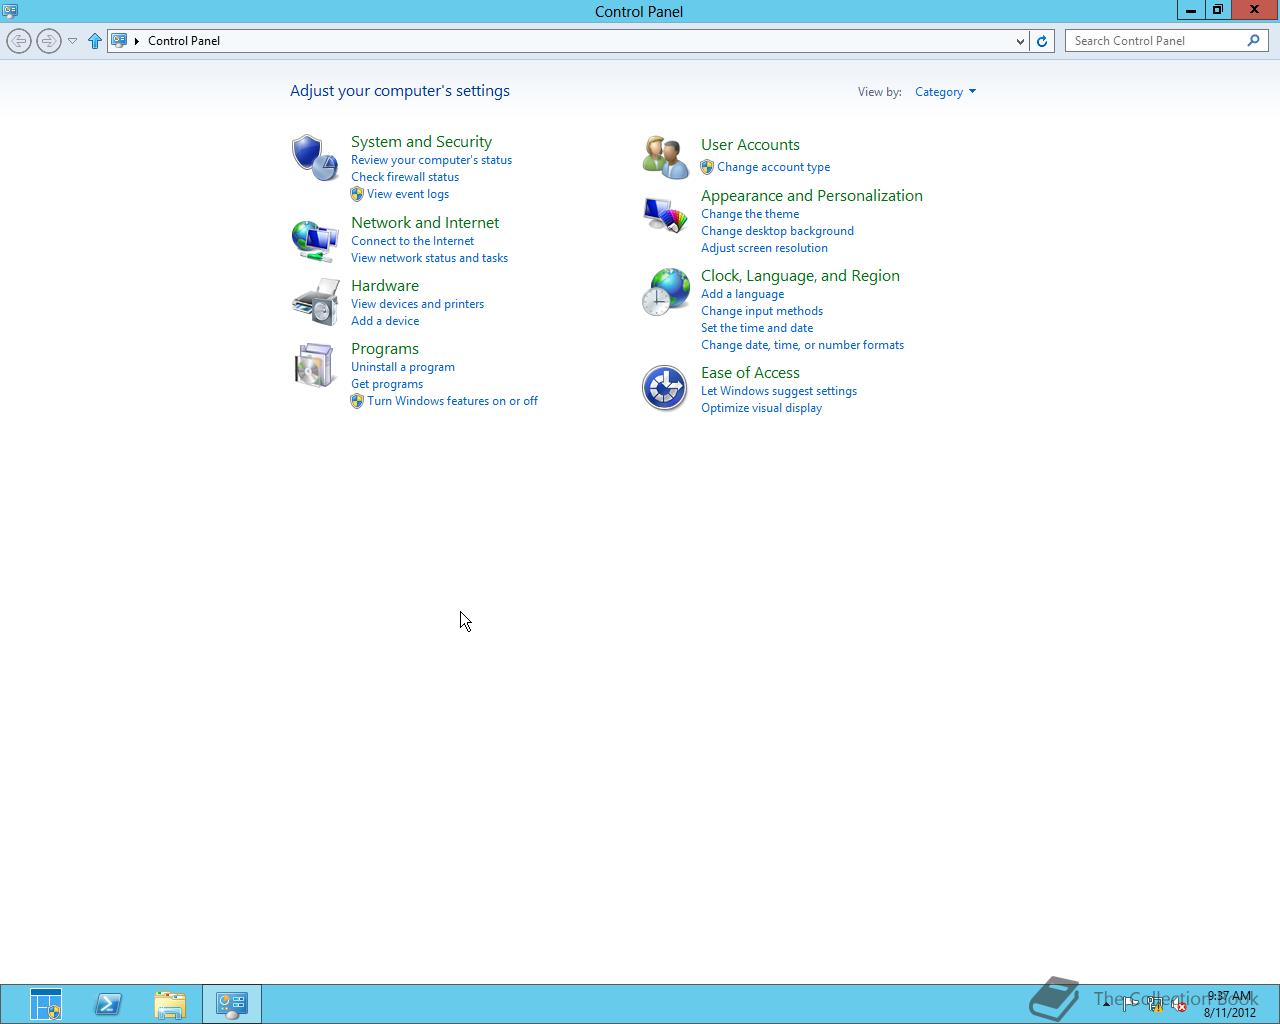Open the Clock, Language, and Region globe icon
The image size is (1280, 1024).
tap(665, 292)
